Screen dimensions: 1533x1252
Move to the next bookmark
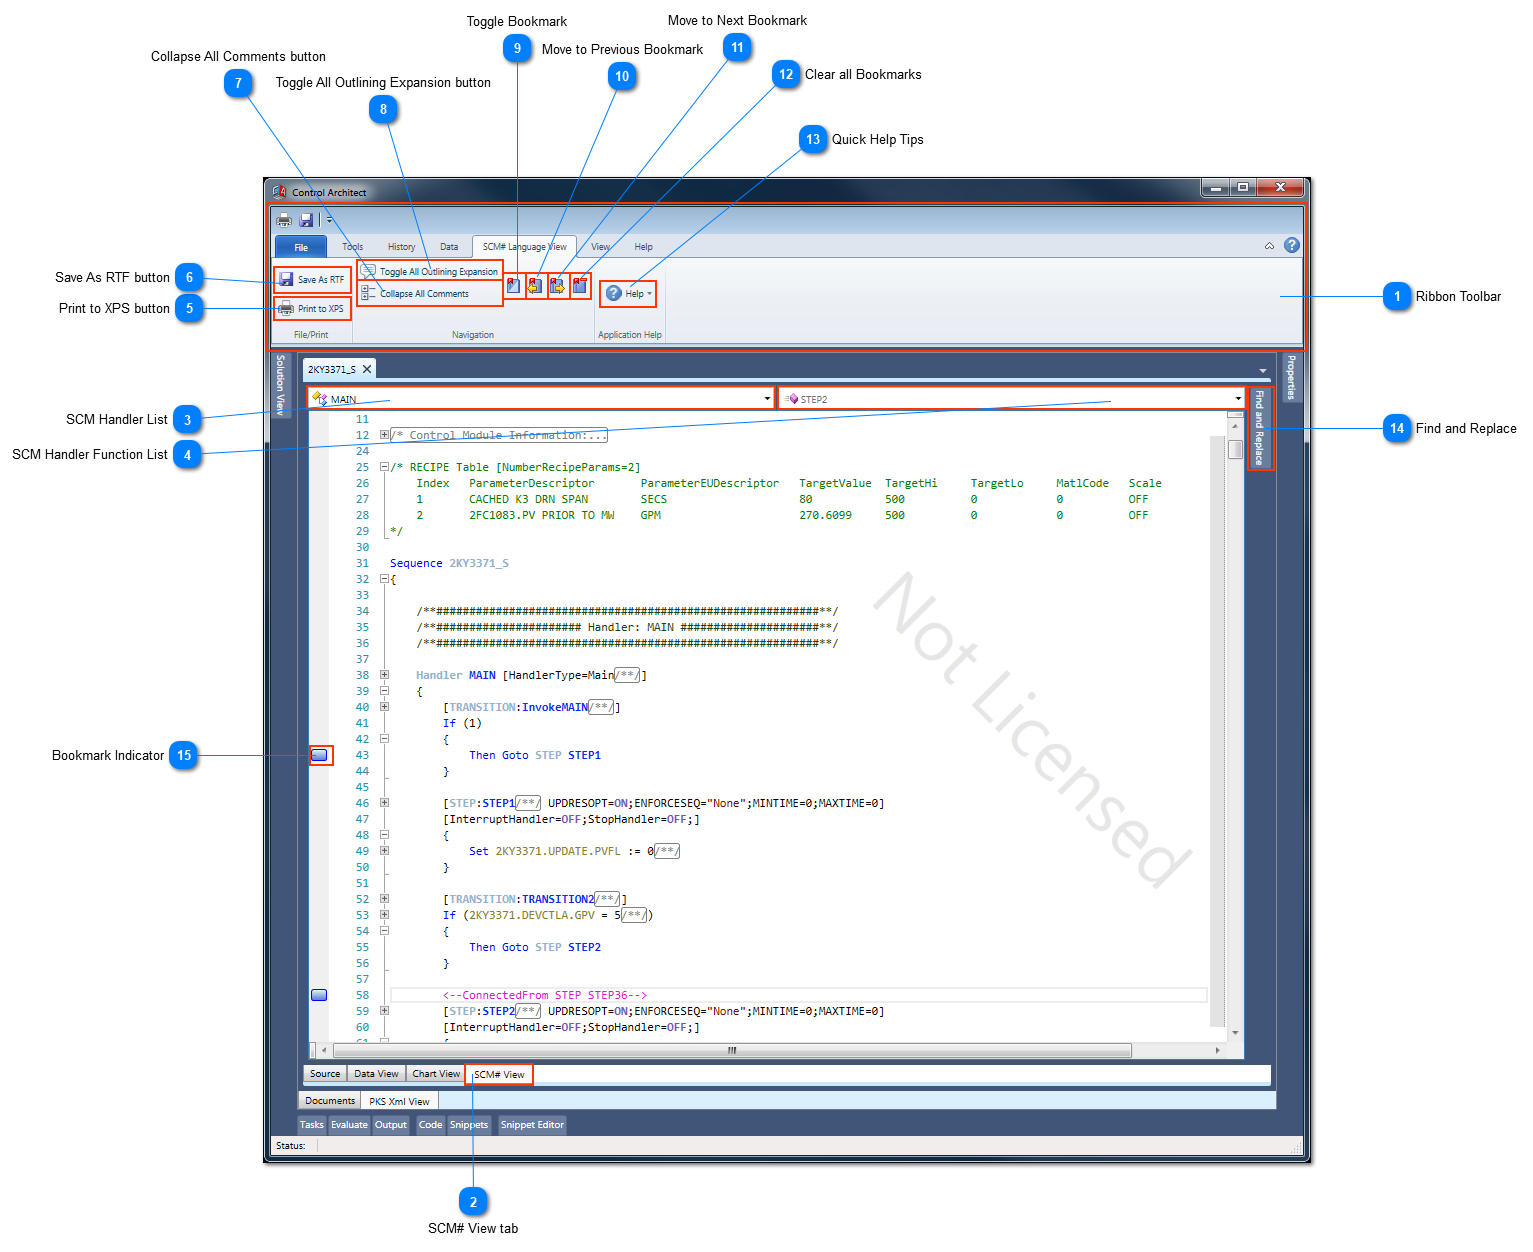(x=558, y=286)
